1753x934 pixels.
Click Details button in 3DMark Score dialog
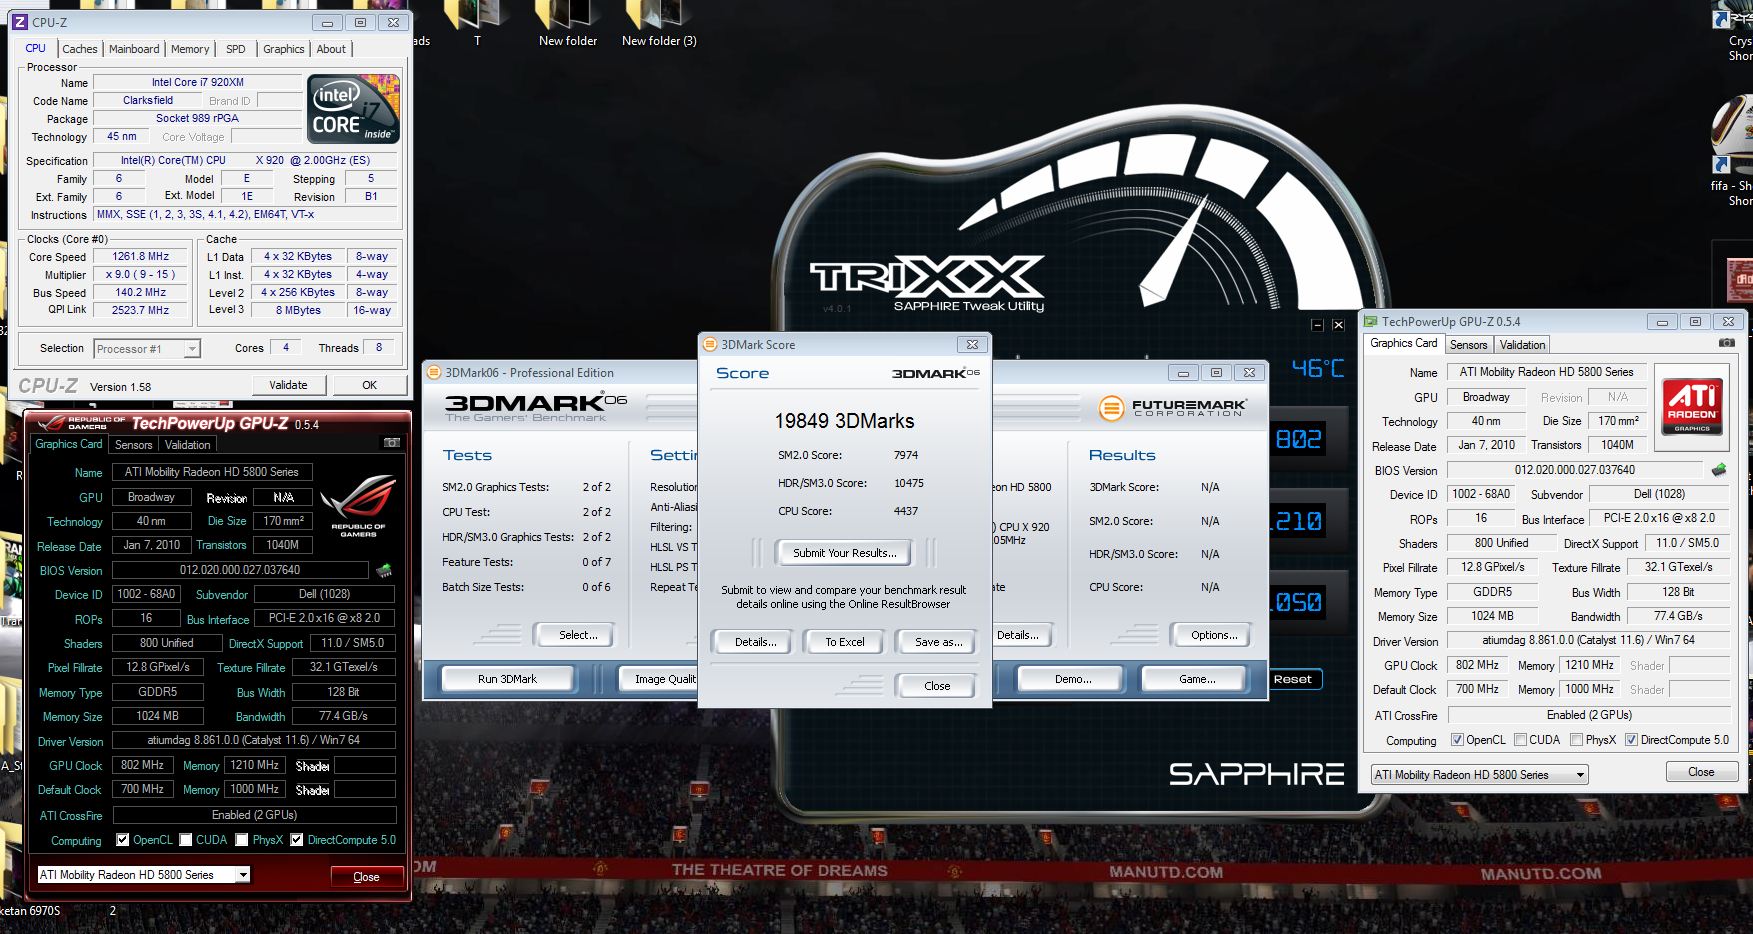755,642
